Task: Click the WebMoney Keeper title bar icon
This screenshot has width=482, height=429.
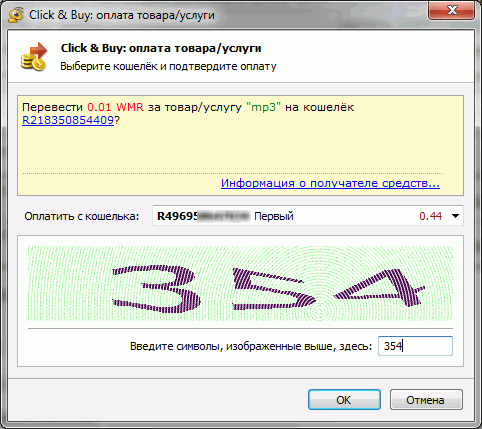Action: (x=15, y=15)
